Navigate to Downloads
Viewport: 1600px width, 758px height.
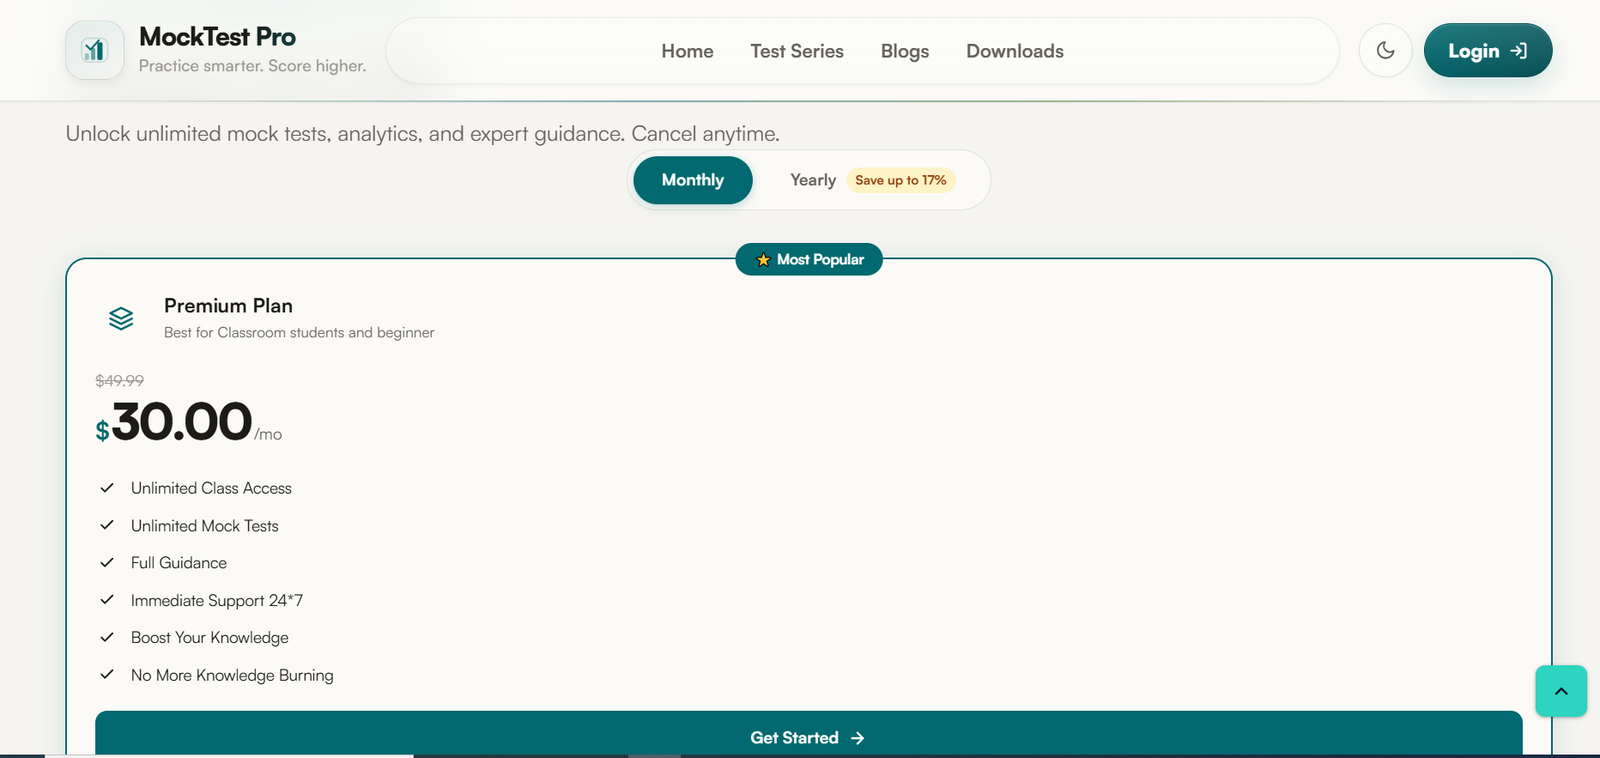point(1015,51)
